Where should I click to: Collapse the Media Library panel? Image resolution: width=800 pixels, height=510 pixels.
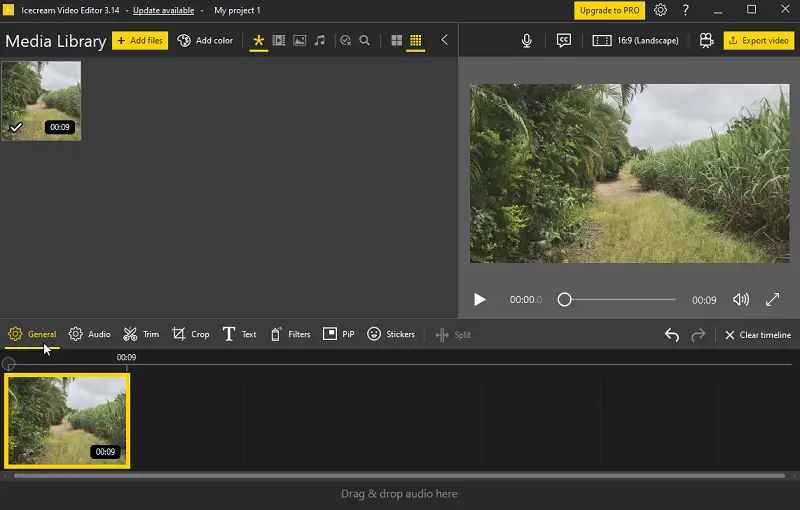tap(444, 41)
